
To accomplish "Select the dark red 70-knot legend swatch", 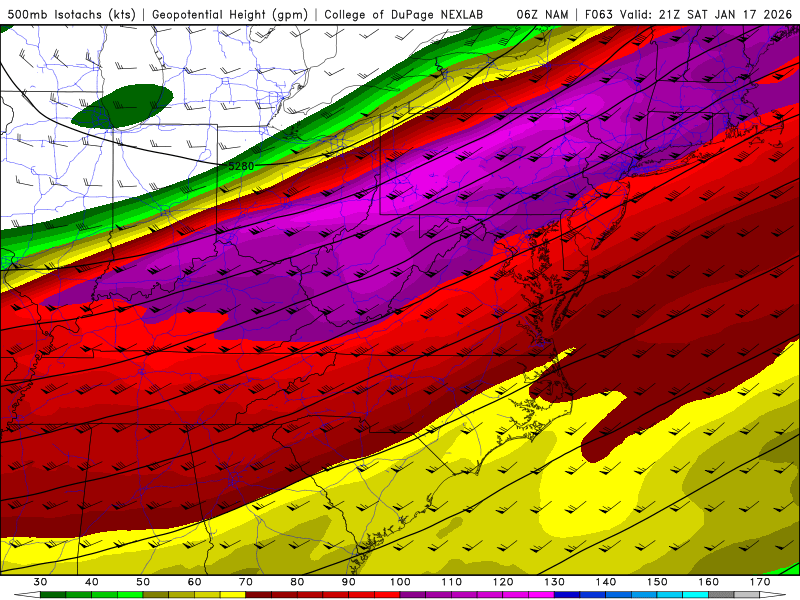I will point(259,595).
